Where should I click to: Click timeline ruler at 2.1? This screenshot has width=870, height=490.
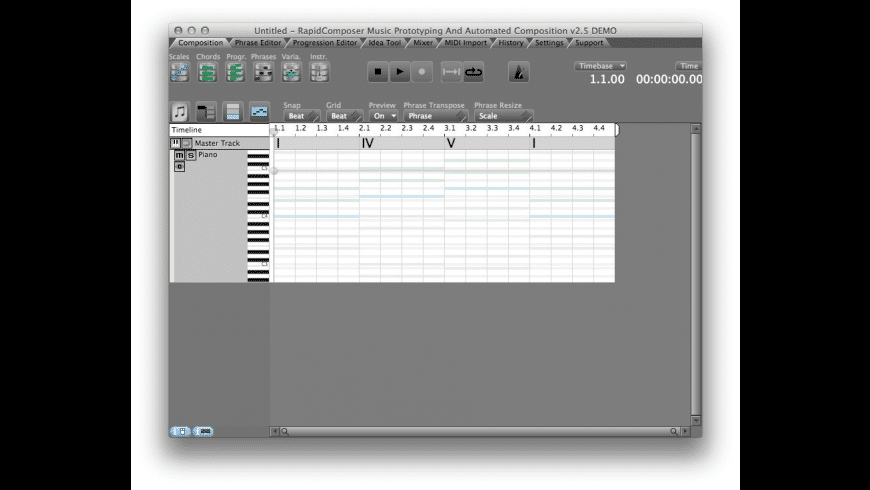point(364,128)
